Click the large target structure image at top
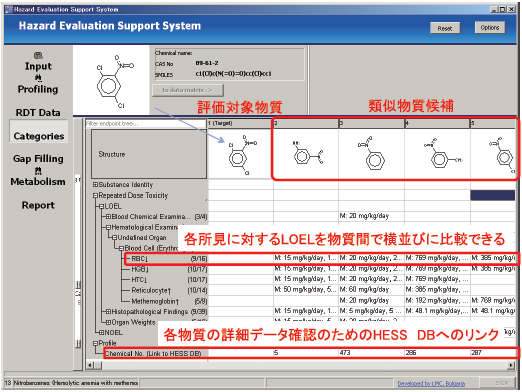 pos(111,80)
